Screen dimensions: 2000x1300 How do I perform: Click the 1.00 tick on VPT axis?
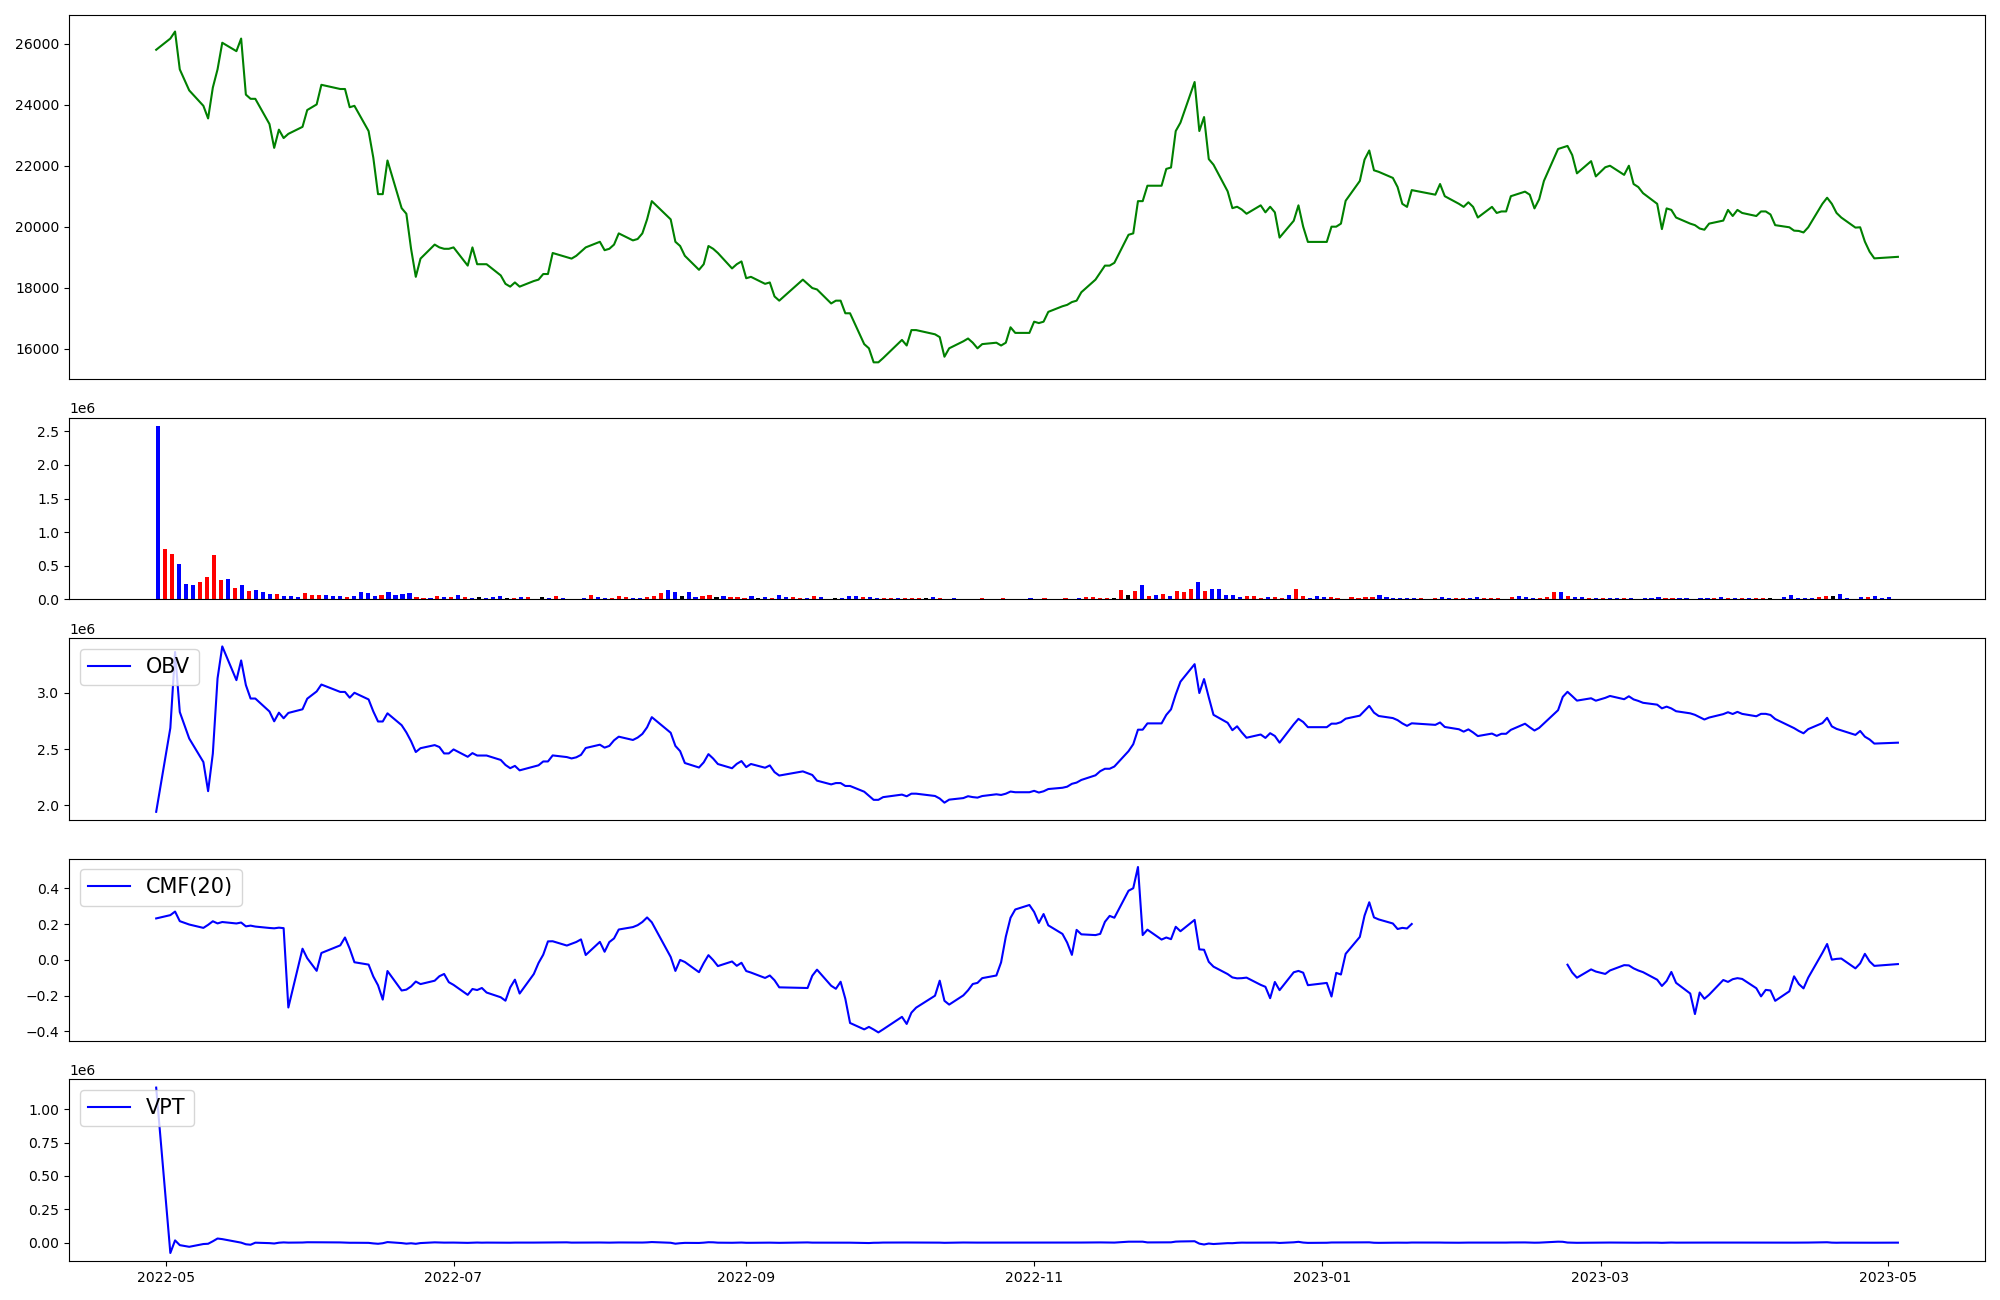click(x=43, y=1110)
